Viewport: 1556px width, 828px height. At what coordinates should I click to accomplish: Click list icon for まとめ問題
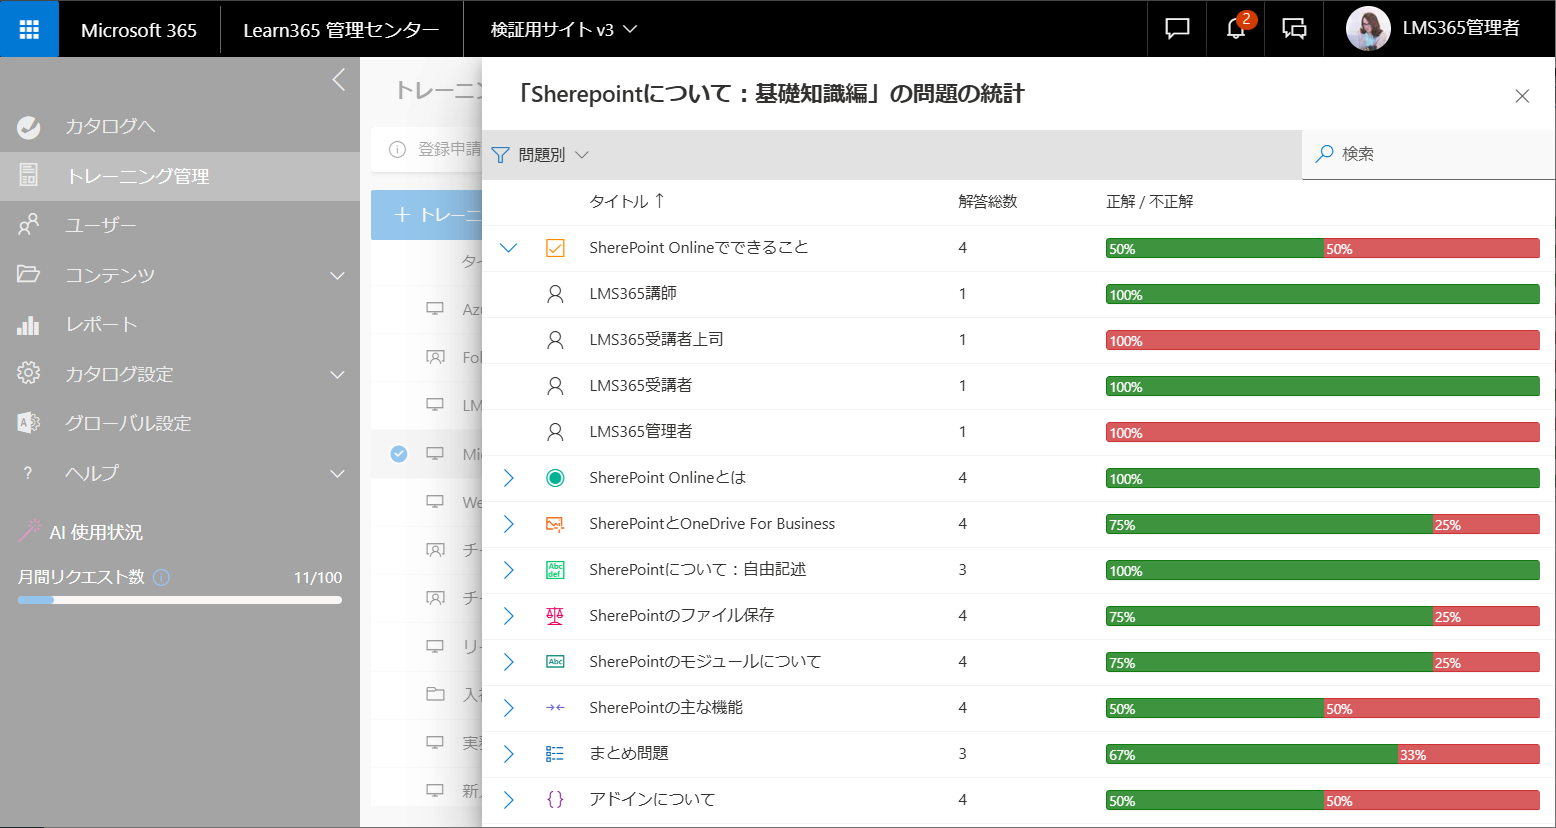555,754
